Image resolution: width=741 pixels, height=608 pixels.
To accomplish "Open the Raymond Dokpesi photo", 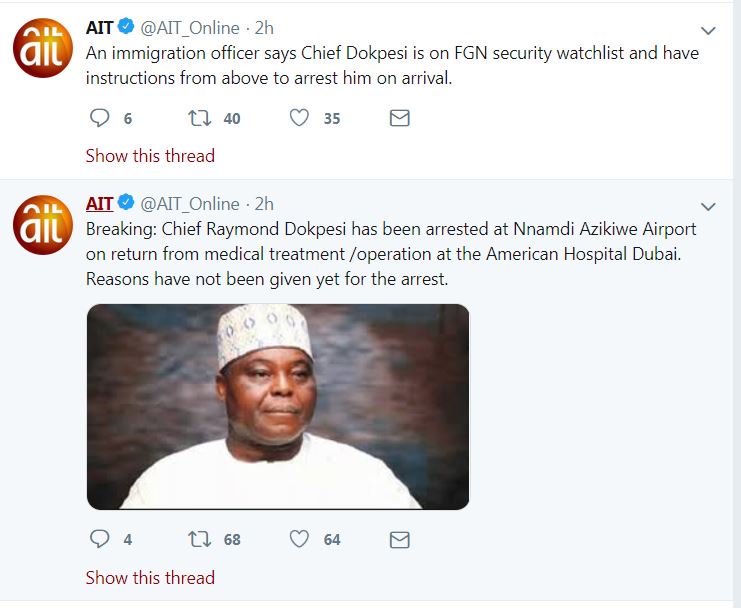I will click(278, 407).
